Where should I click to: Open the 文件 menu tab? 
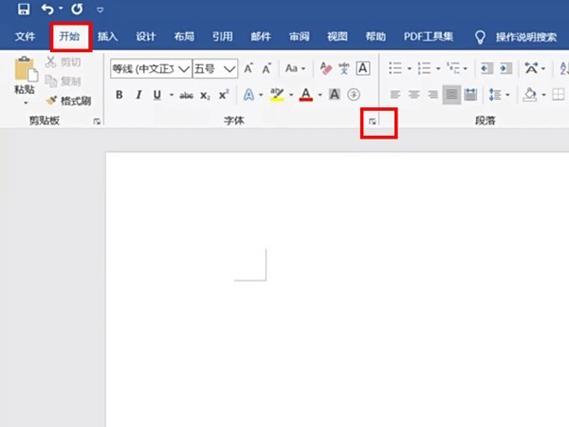[x=25, y=37]
